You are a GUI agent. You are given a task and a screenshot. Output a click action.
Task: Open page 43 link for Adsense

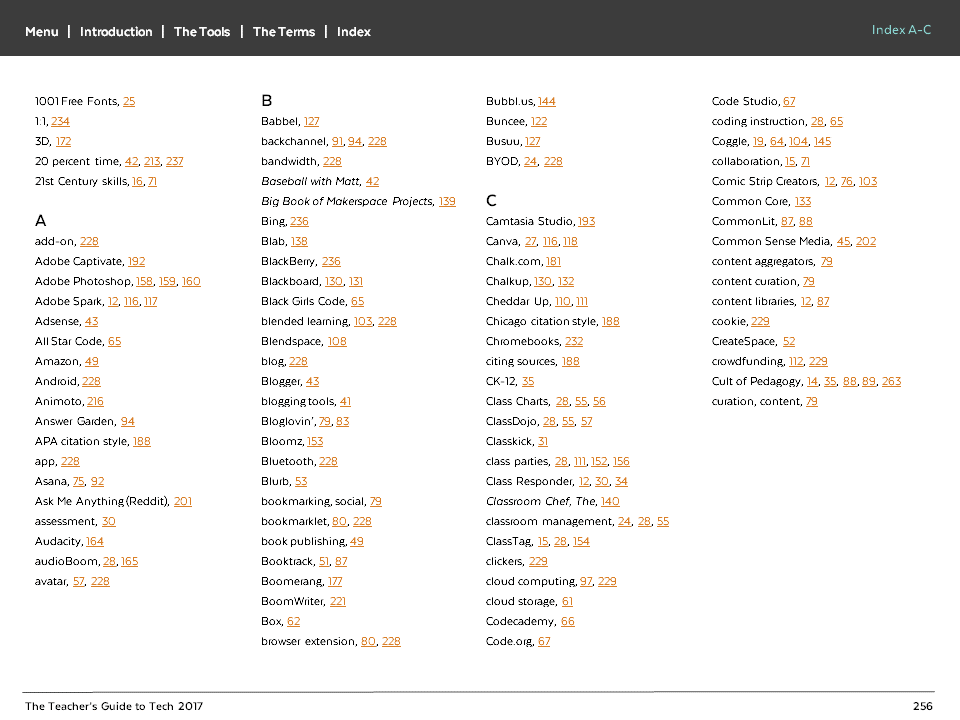tap(91, 321)
